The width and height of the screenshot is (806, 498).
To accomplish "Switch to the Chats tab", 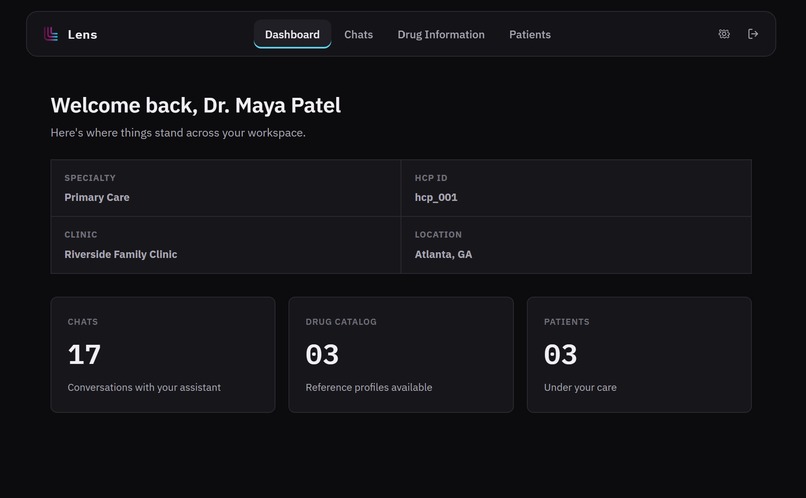I will [358, 34].
